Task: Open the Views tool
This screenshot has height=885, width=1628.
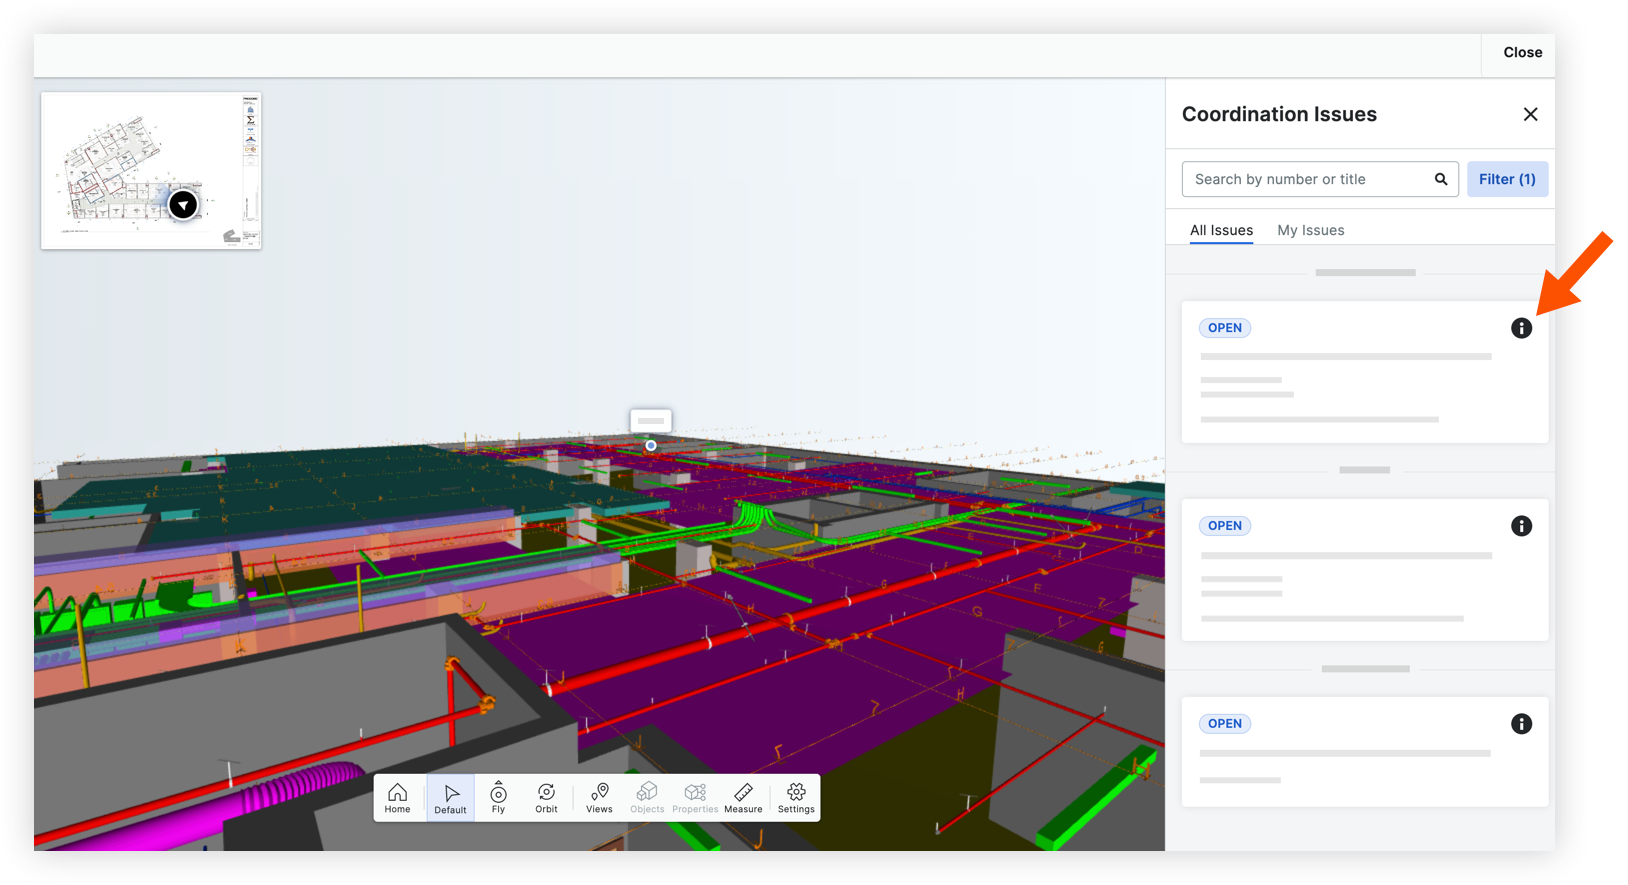Action: [599, 798]
